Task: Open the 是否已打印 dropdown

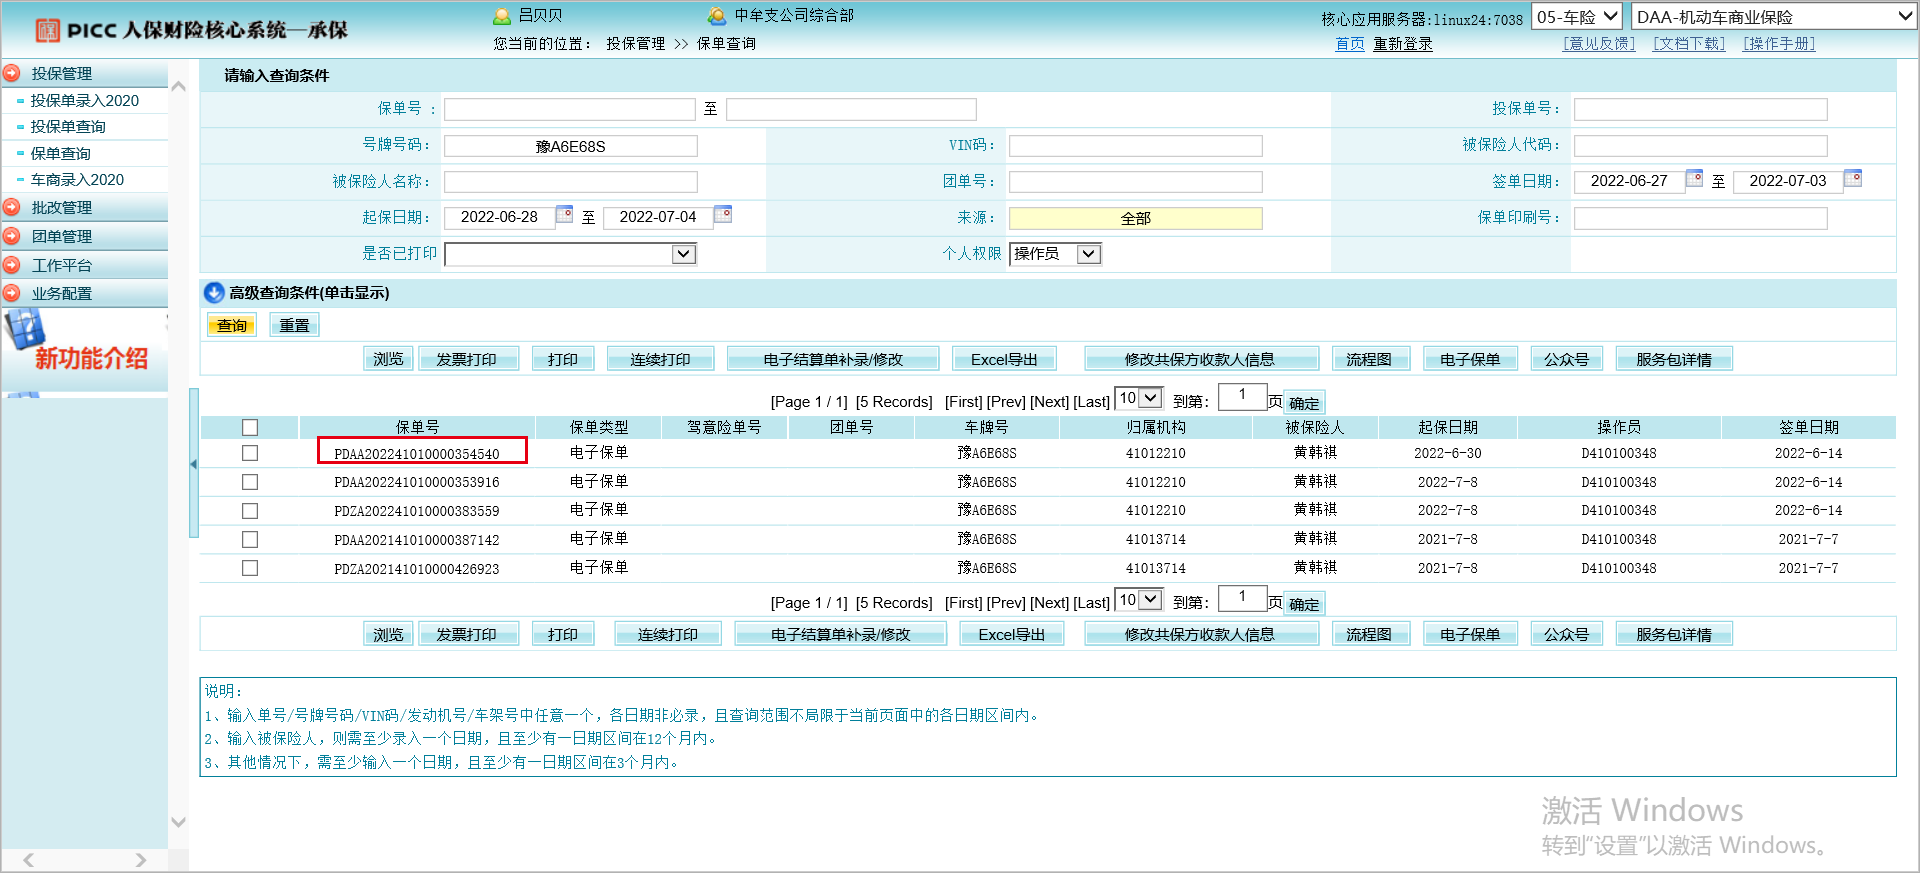Action: [x=683, y=254]
